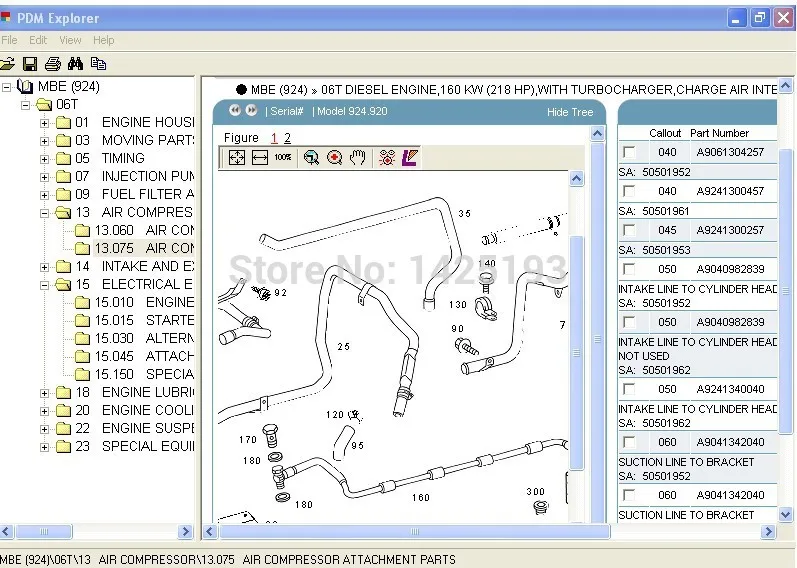Select the zoom-in magnifier with red plus
Viewport: 797px width, 568px height.
pyautogui.click(x=334, y=158)
